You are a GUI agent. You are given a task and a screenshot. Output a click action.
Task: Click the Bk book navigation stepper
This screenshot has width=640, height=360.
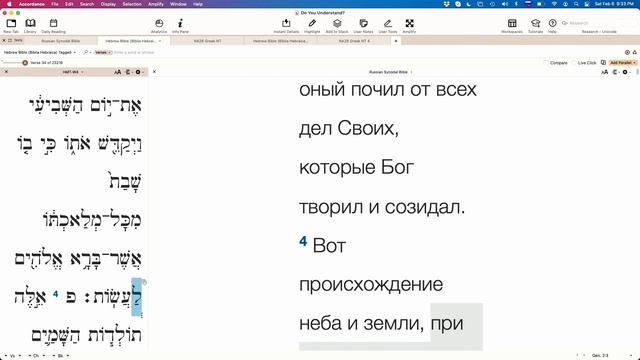click(60, 356)
